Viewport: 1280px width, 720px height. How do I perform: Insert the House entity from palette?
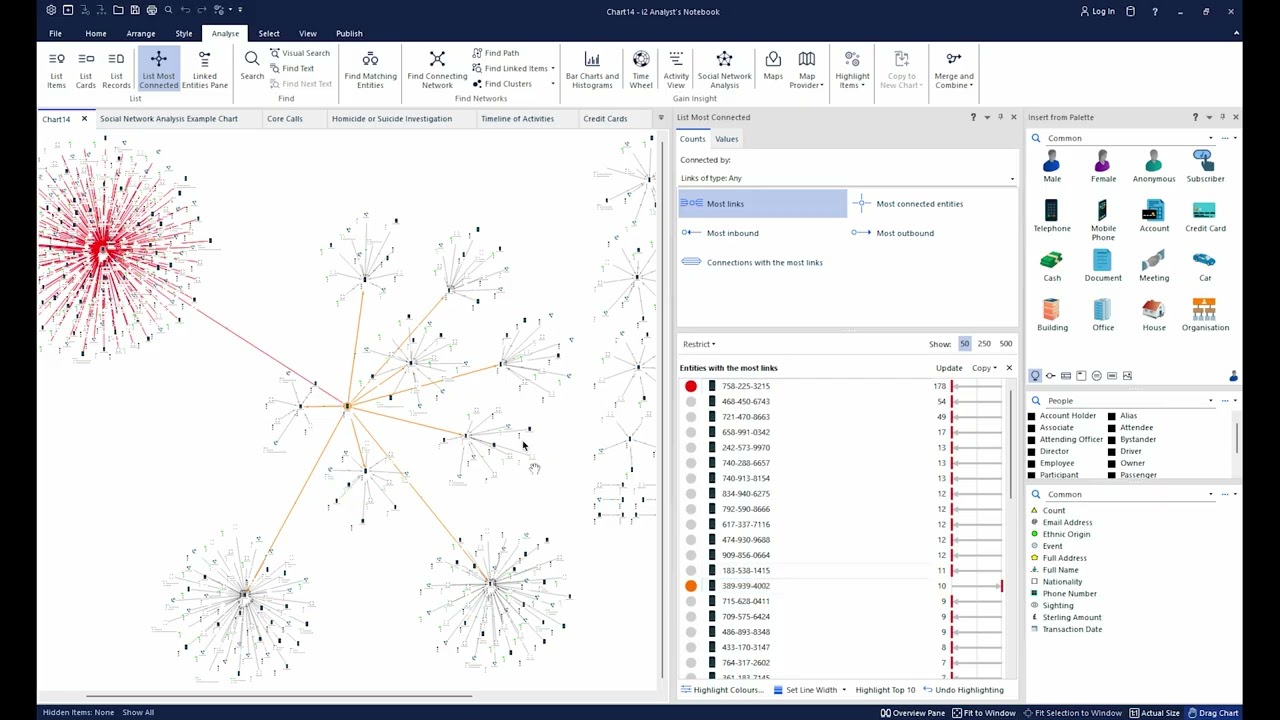point(1154,315)
